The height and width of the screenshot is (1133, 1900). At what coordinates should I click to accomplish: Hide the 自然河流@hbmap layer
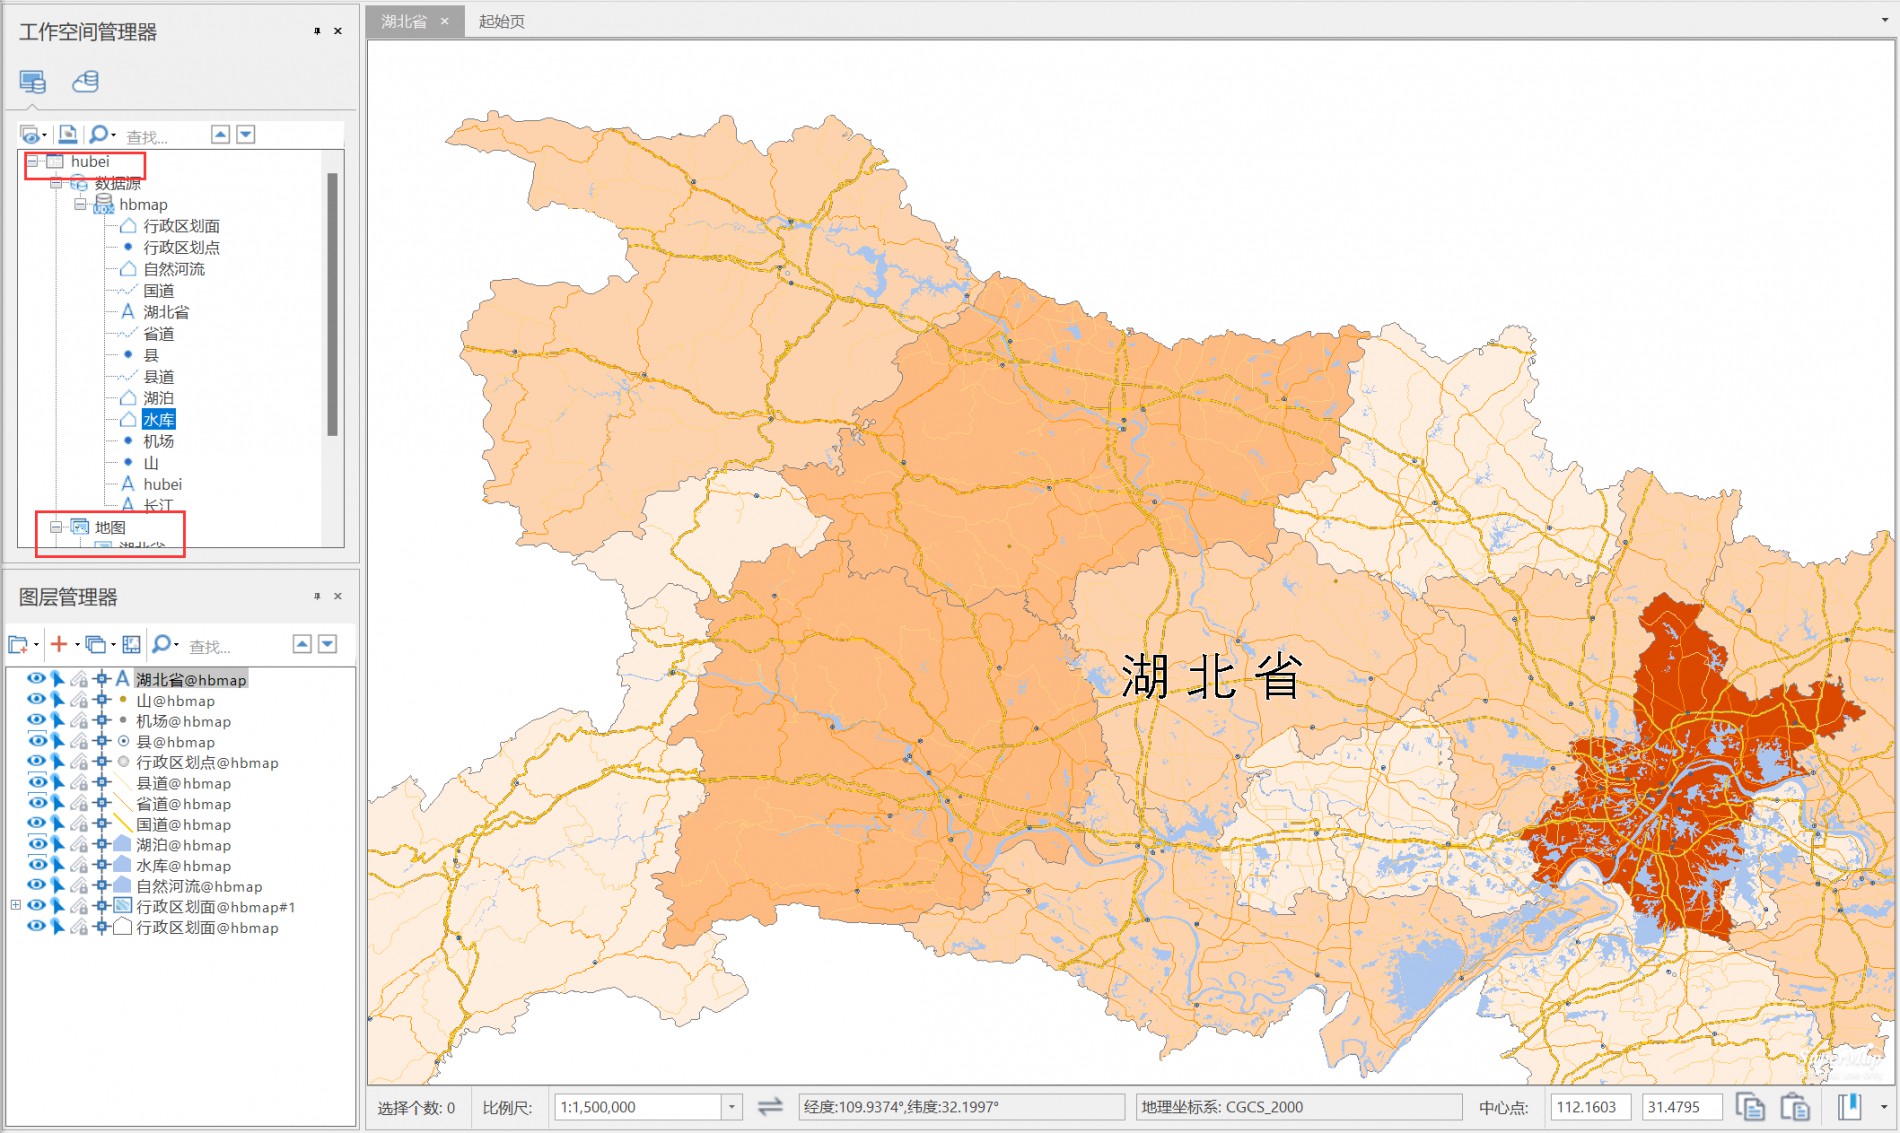[x=36, y=886]
